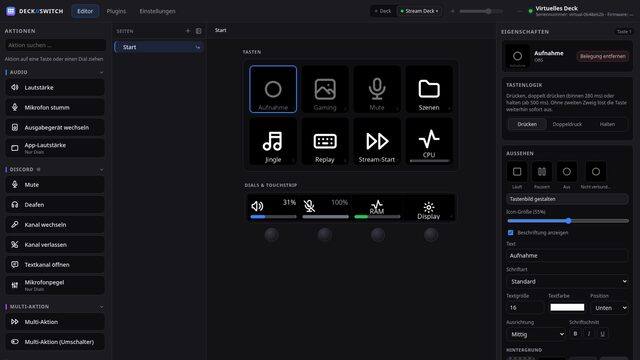The height and width of the screenshot is (360, 640).
Task: Click Belegung entfernen button
Action: pyautogui.click(x=602, y=56)
